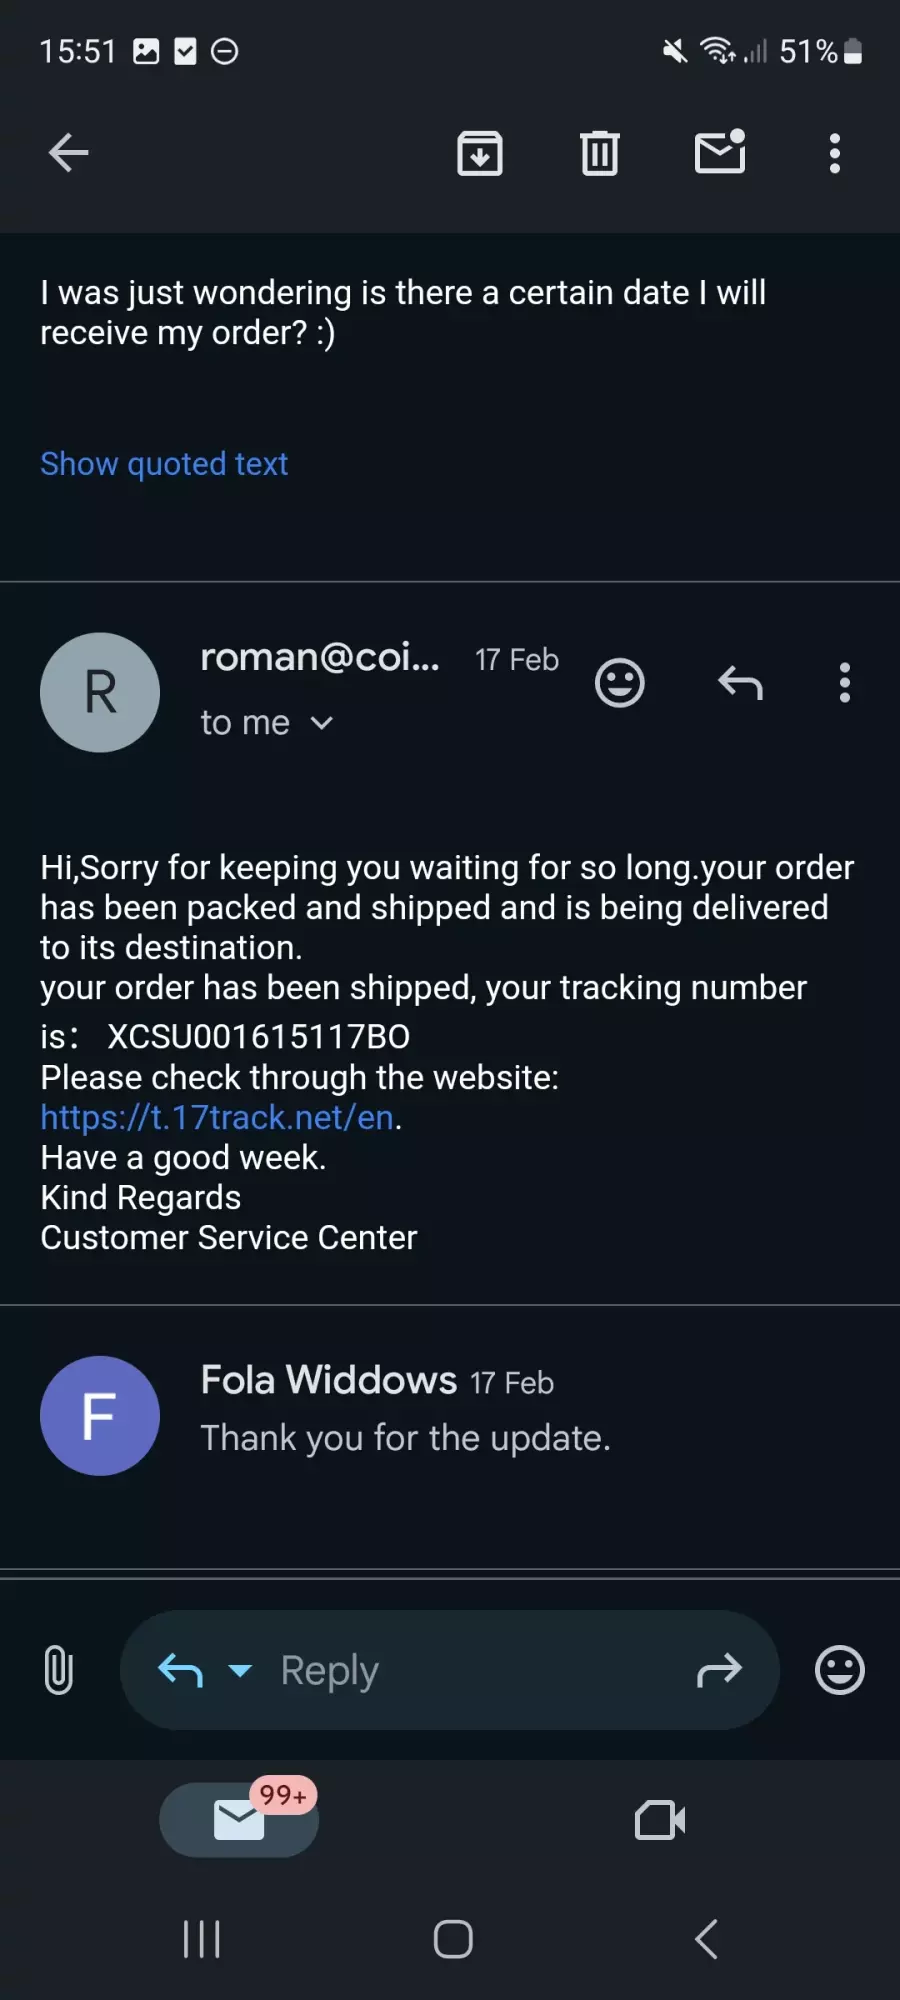Delete the conversation with the trash icon
The width and height of the screenshot is (900, 2000).
tap(600, 153)
